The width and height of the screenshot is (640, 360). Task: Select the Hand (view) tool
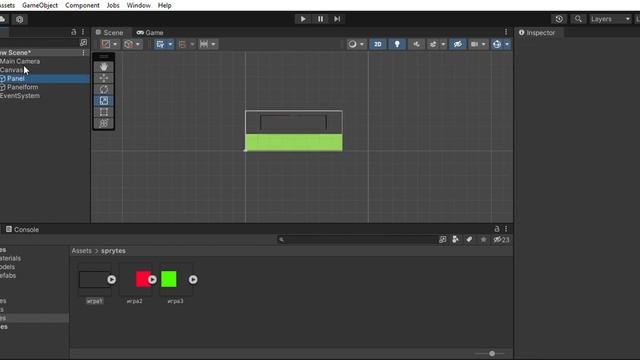[104, 67]
